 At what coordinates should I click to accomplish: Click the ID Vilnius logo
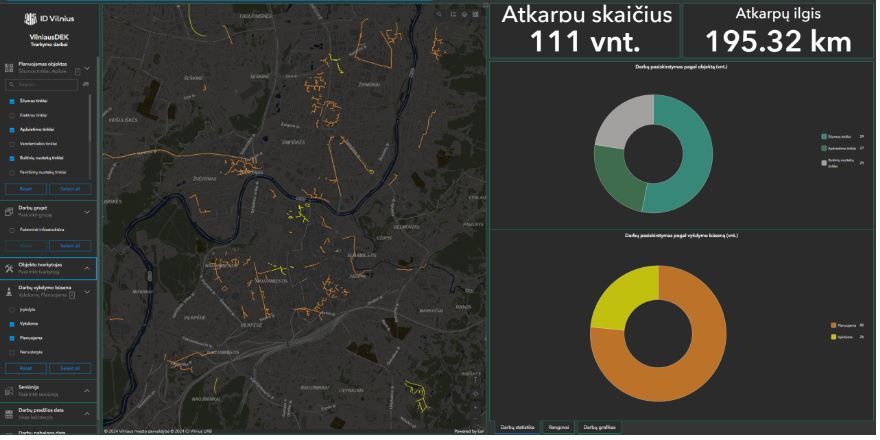(x=48, y=18)
